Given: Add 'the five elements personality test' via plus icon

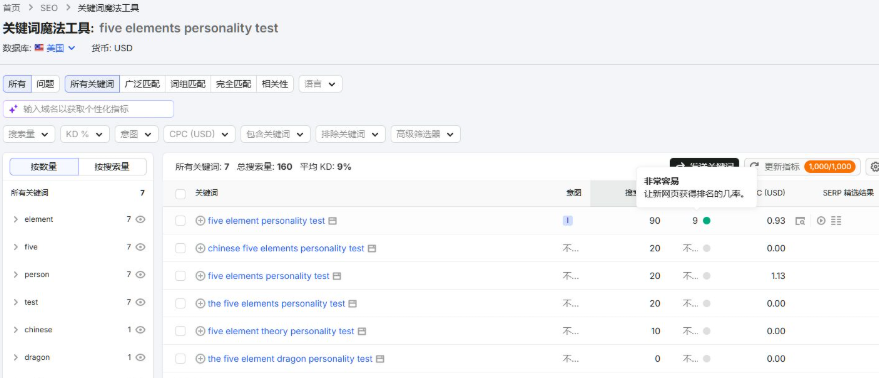Looking at the screenshot, I should (x=200, y=303).
